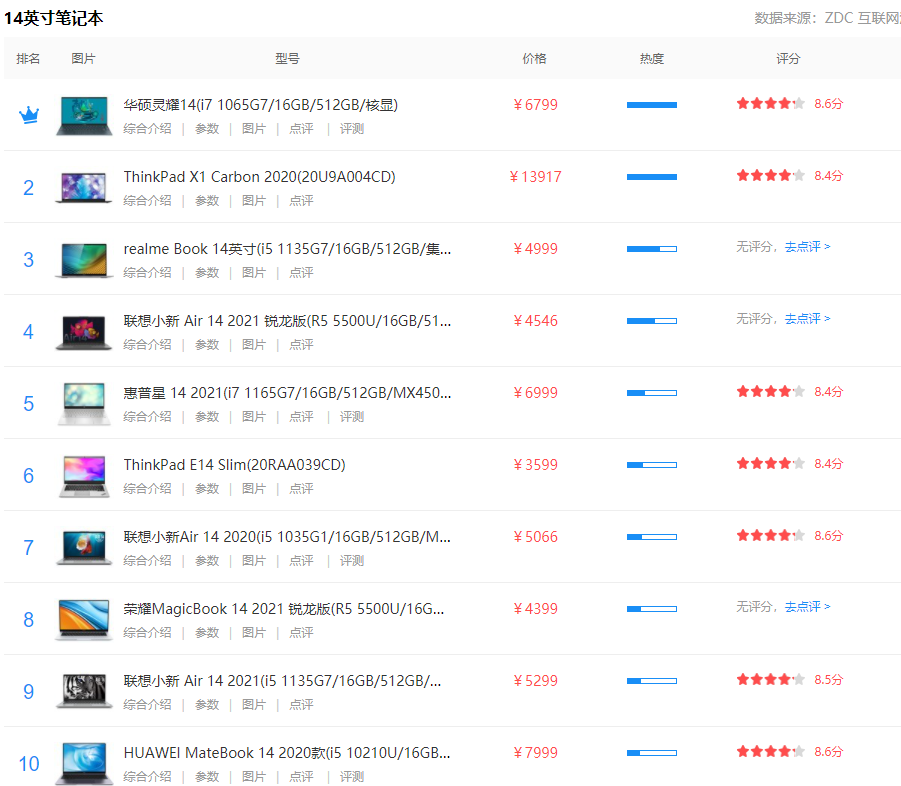View 参数 for 惠普星 14 2021
Viewport: 901px width, 786px height.
(207, 416)
